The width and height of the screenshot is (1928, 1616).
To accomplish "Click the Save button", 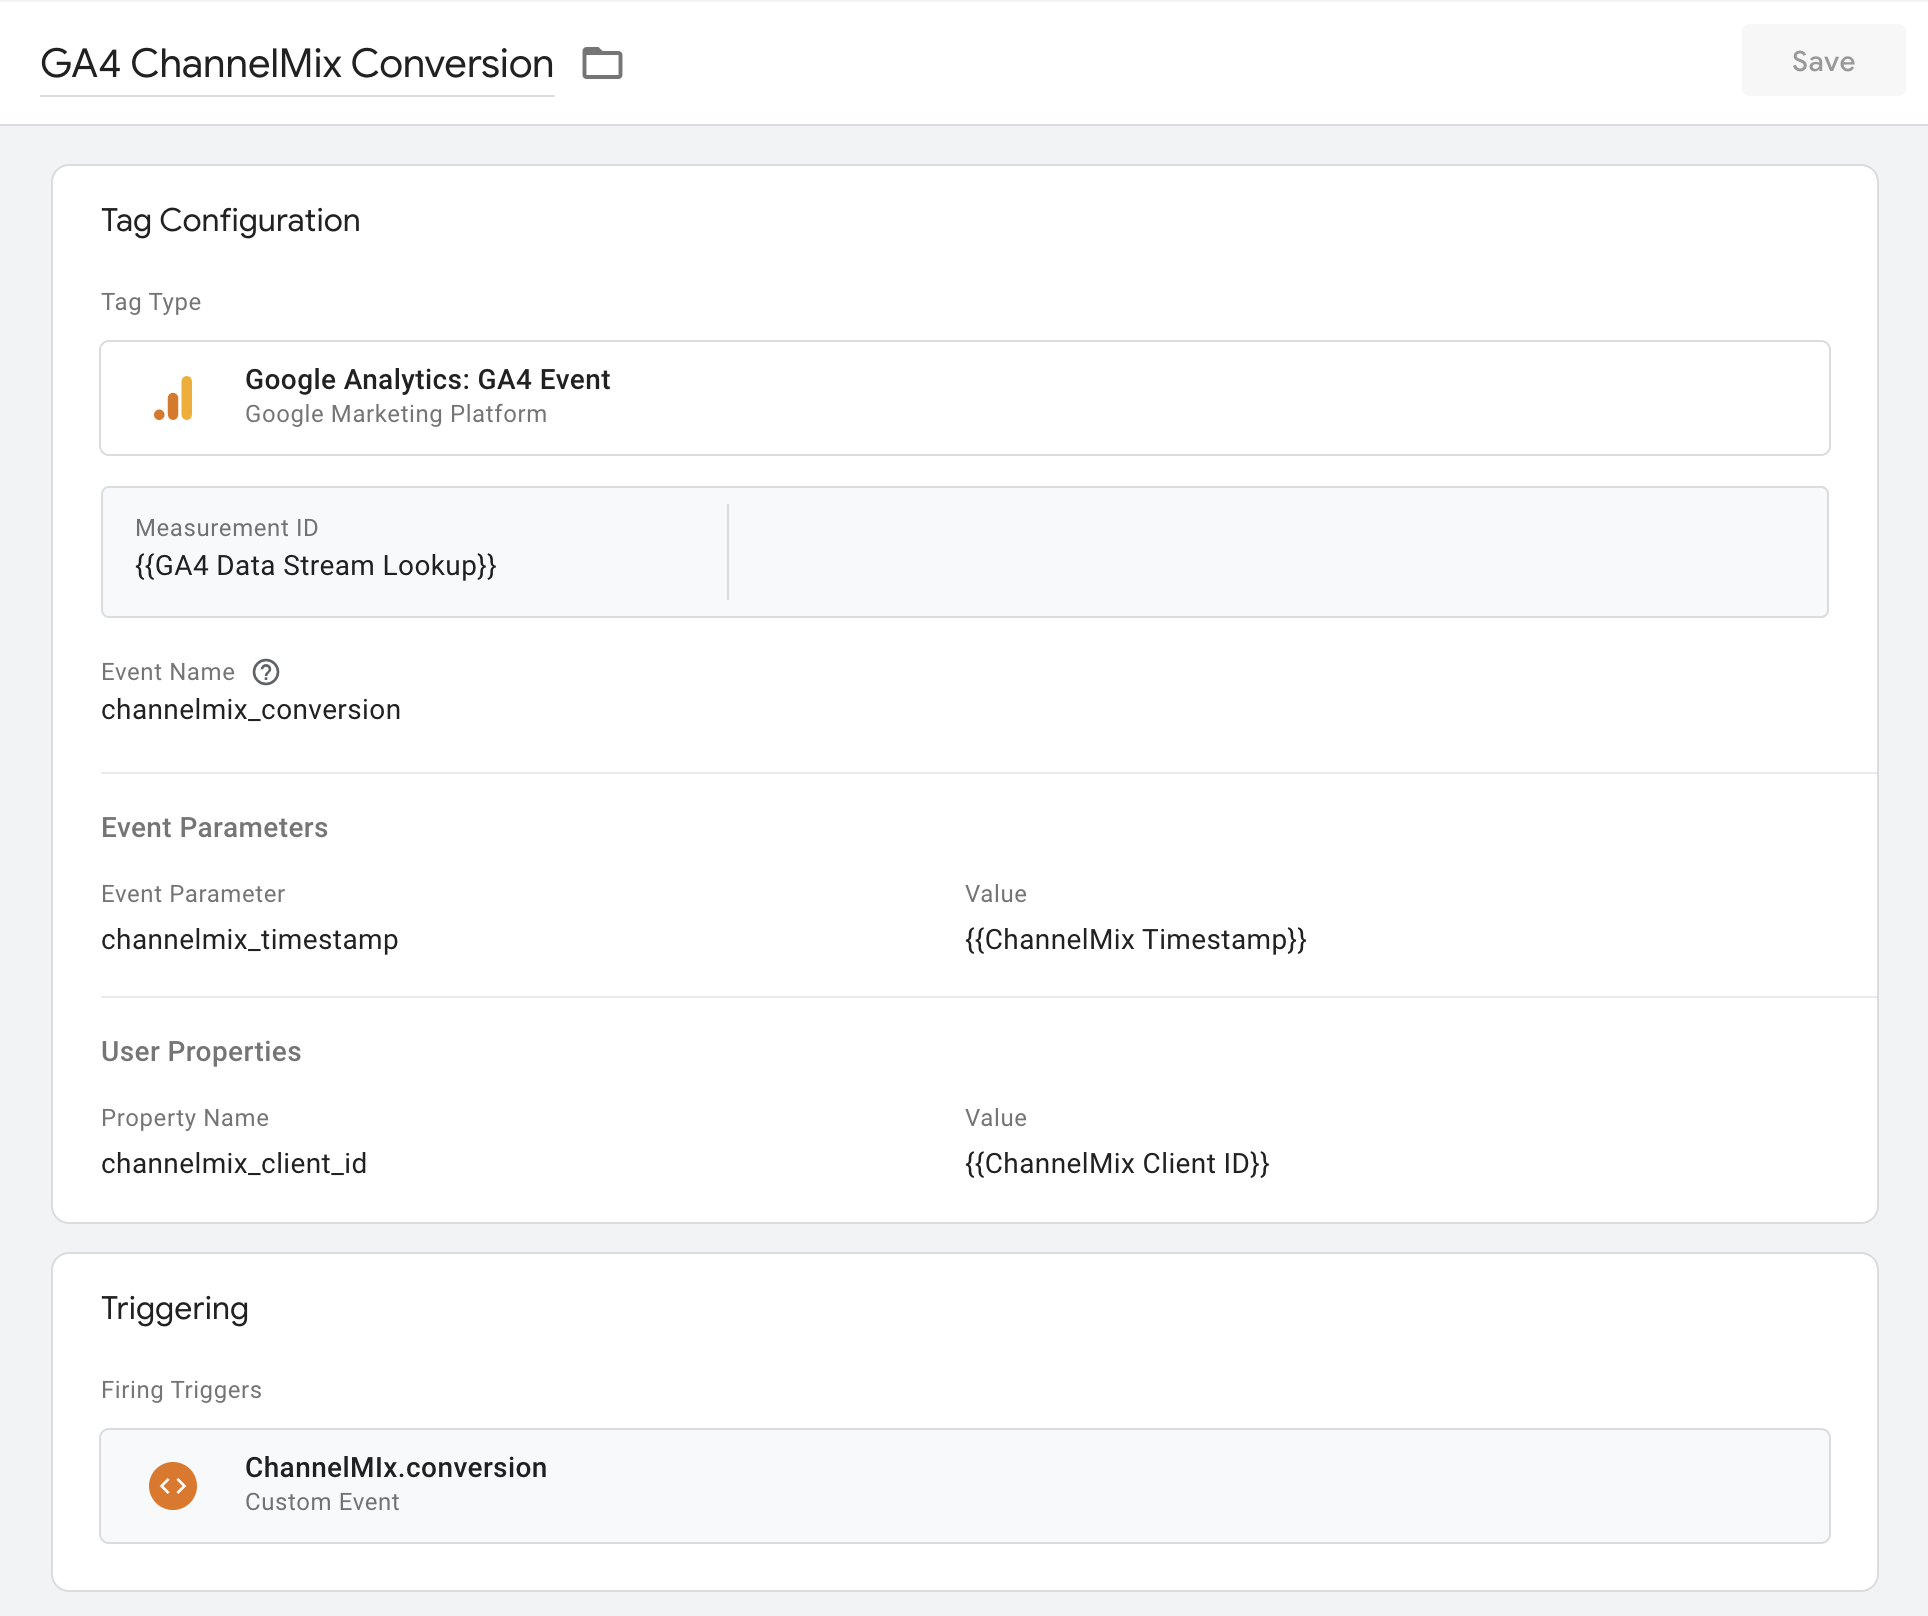I will tap(1823, 61).
